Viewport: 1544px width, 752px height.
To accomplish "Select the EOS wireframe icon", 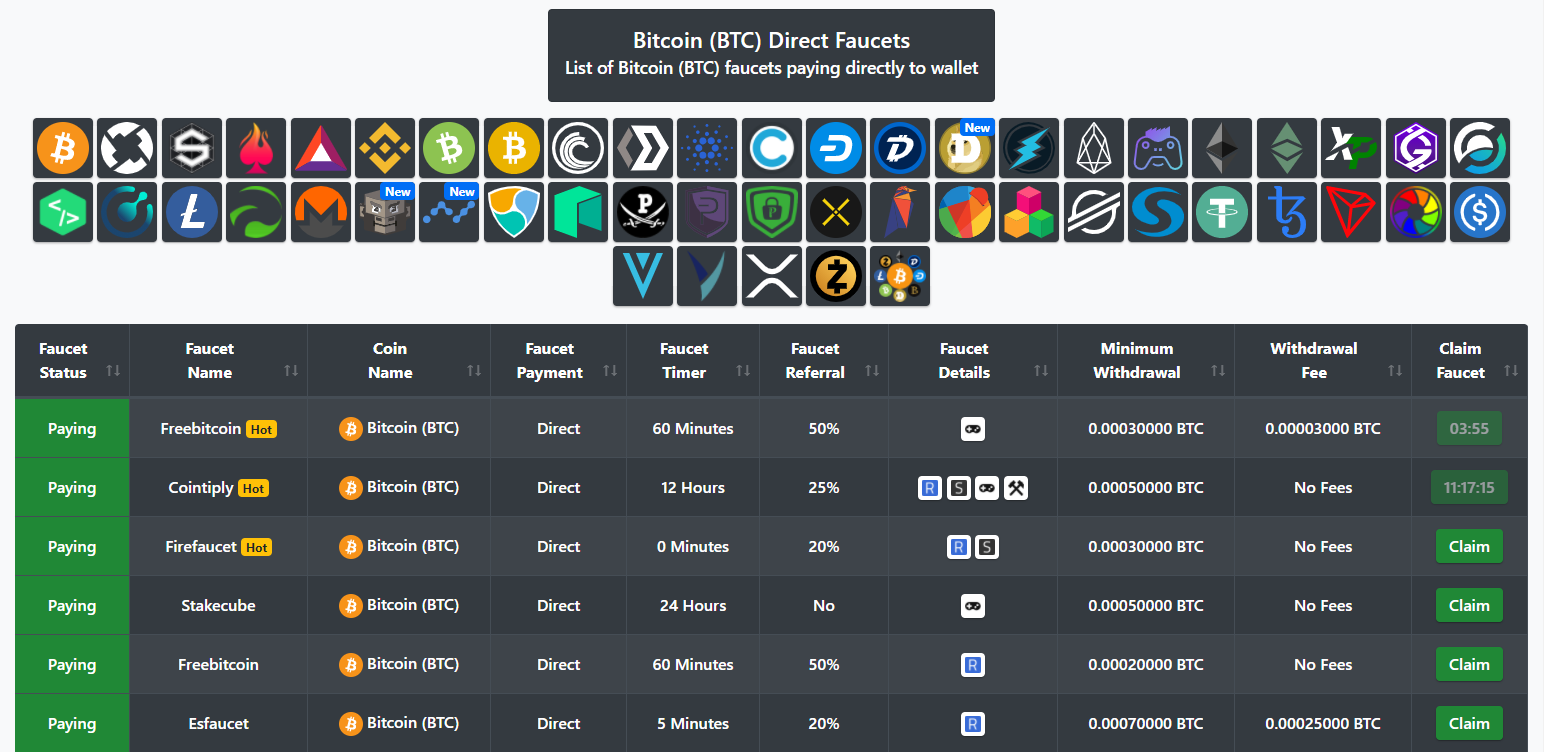I will [1093, 148].
